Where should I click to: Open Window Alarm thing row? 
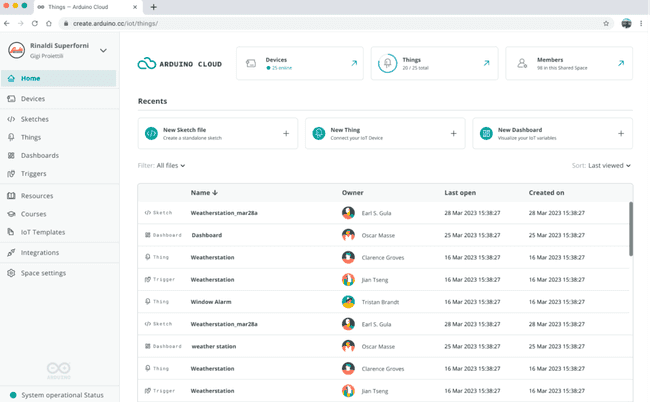click(212, 302)
